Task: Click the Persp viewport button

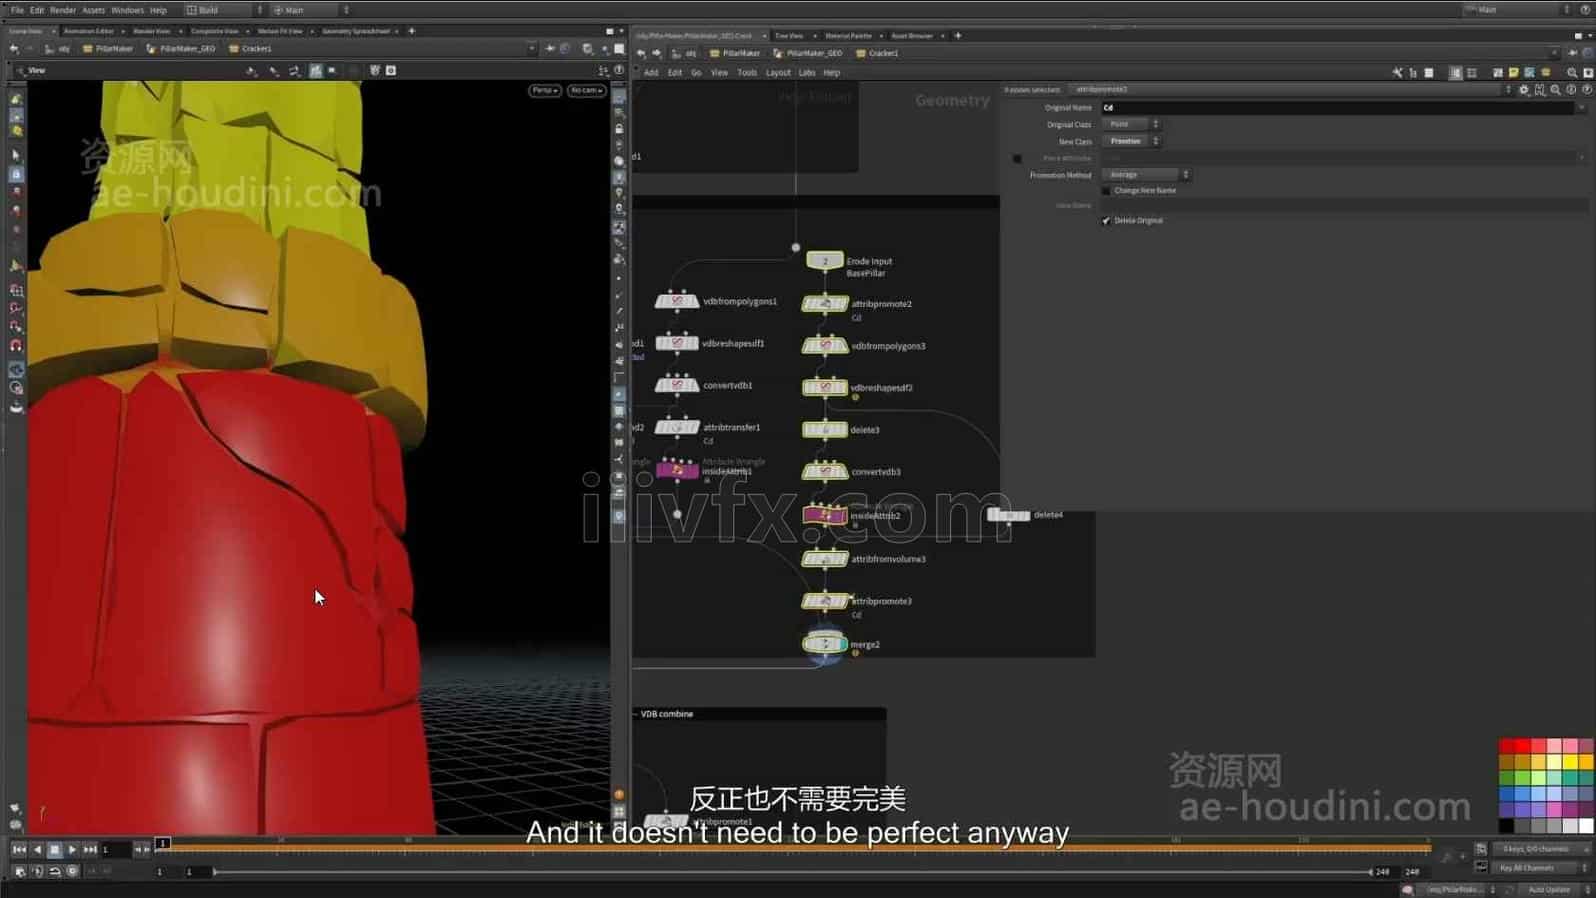Action: tap(543, 90)
